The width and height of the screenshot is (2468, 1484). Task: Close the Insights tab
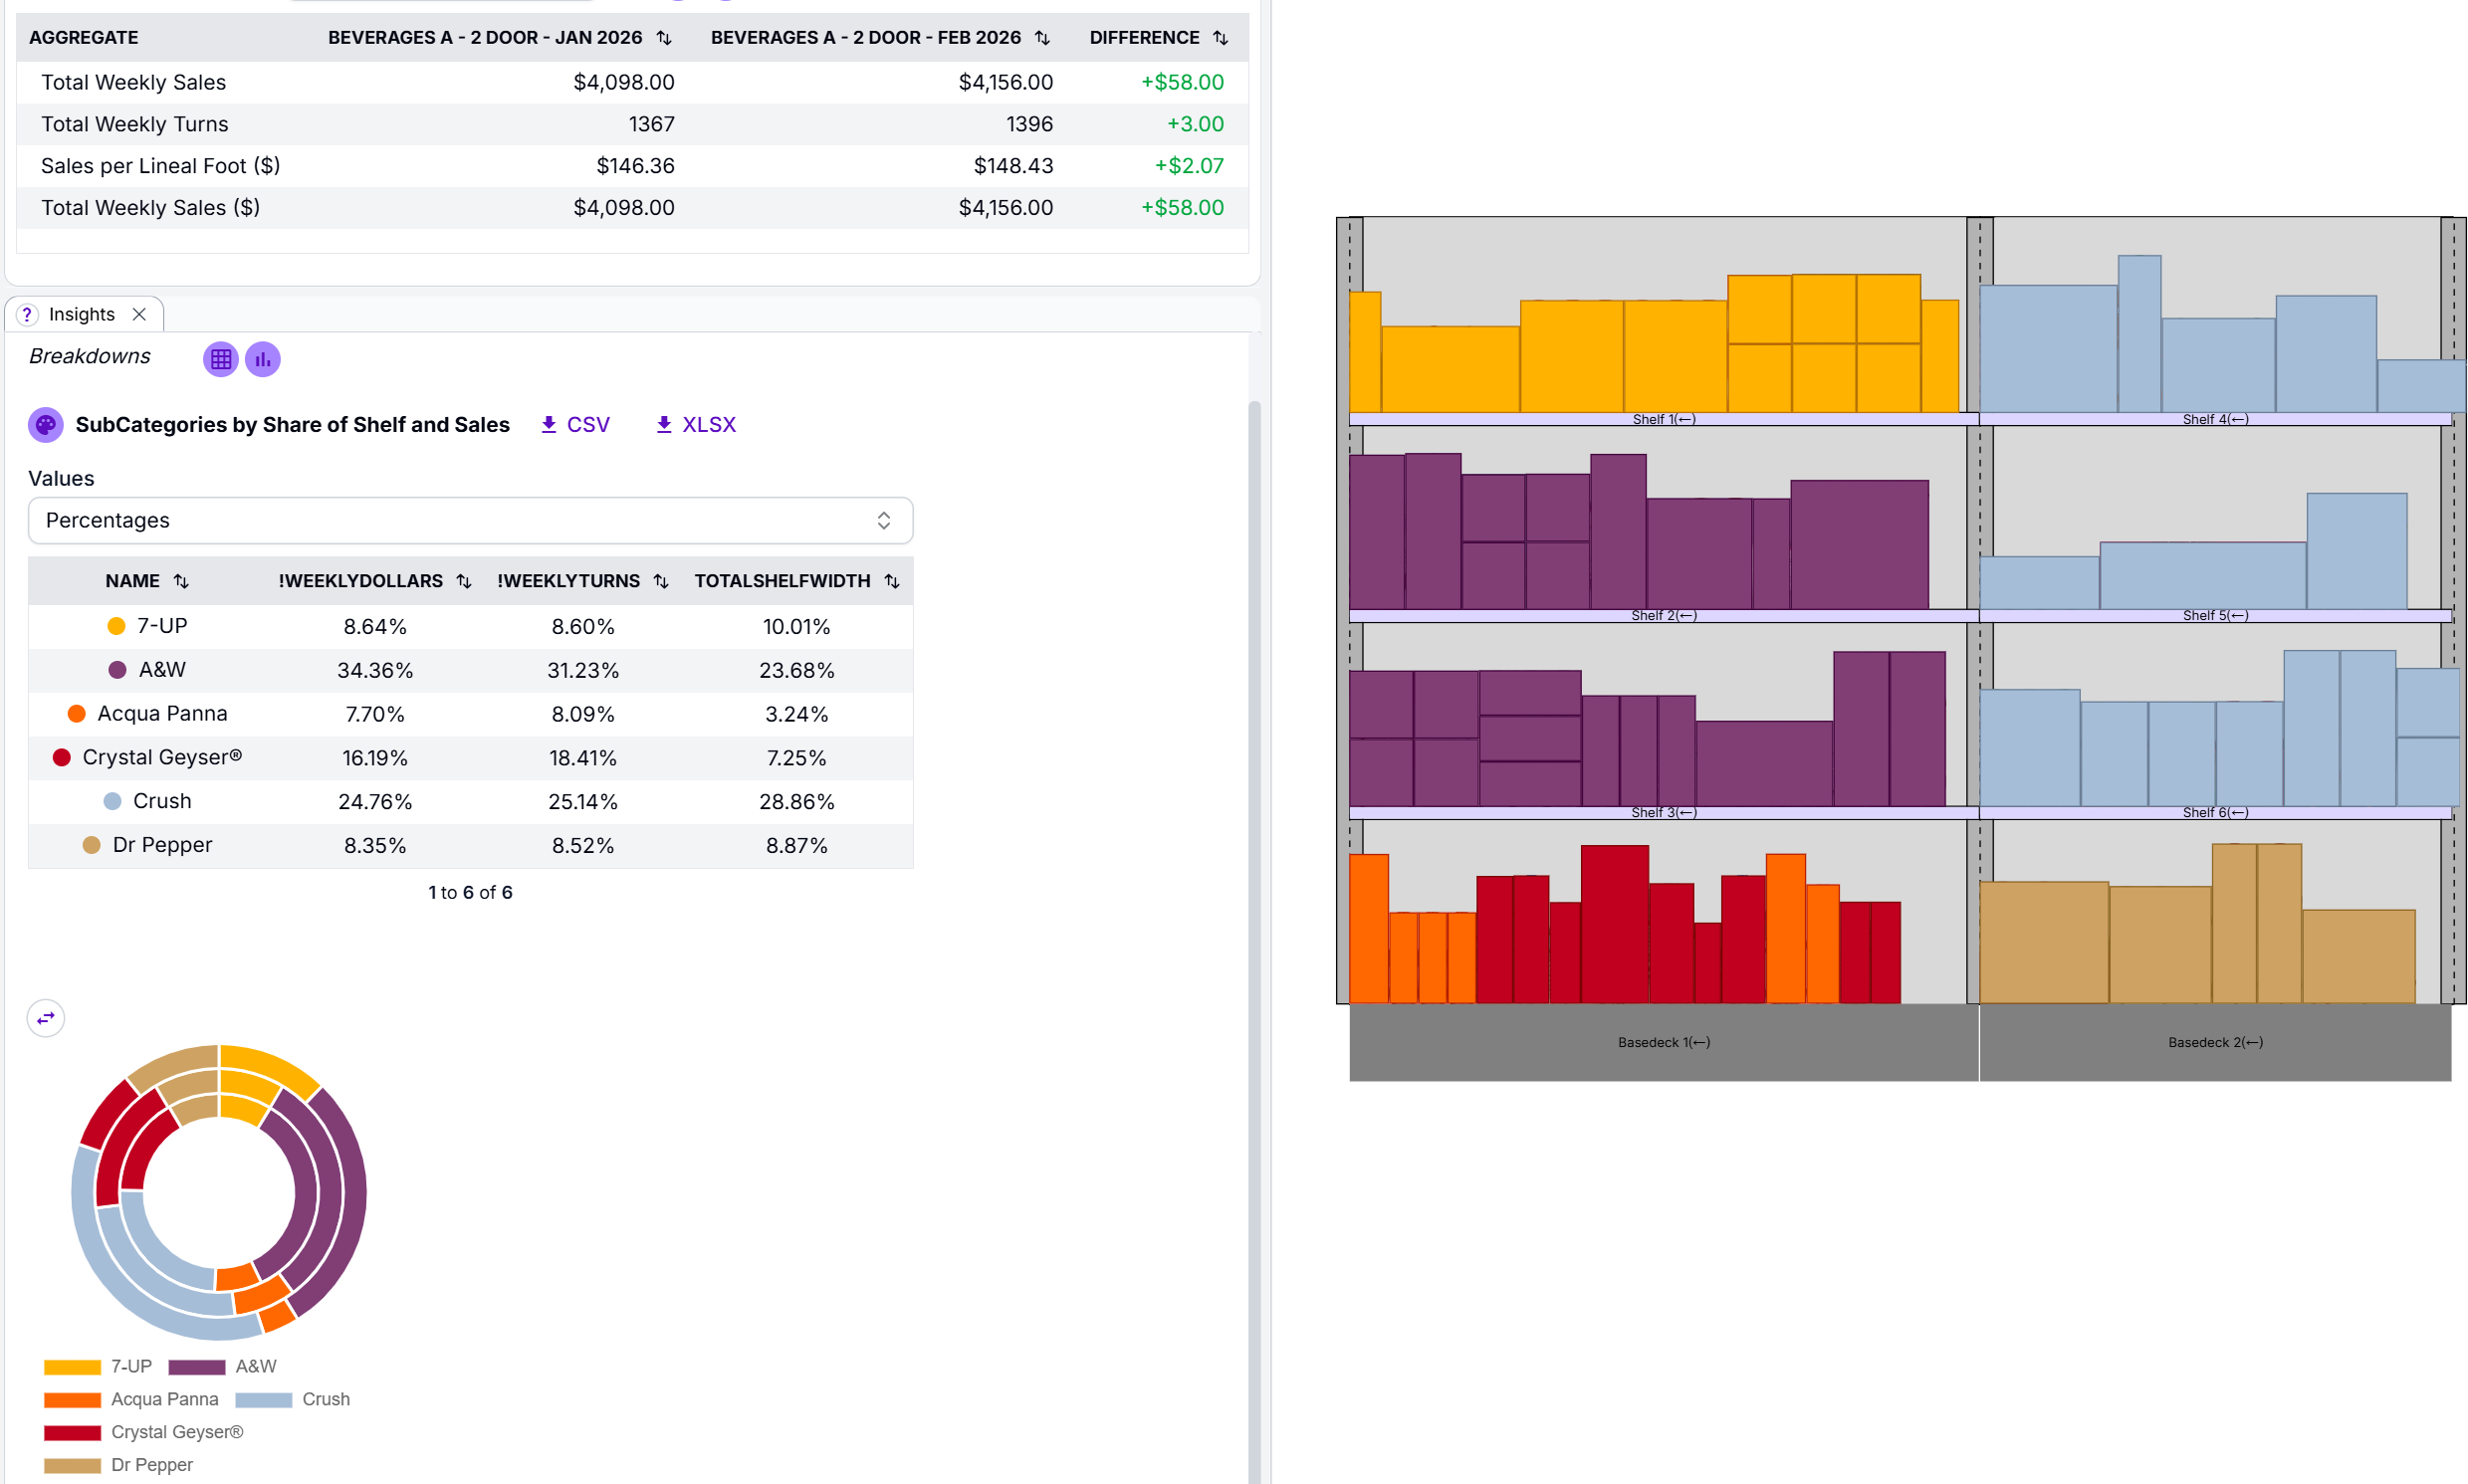coord(139,314)
